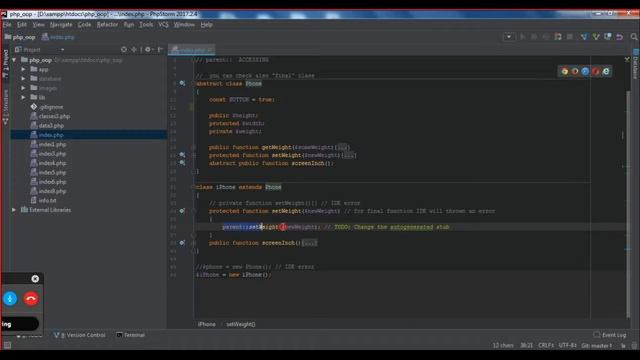Open the Help menu
The height and width of the screenshot is (360, 640).
[x=207, y=24]
